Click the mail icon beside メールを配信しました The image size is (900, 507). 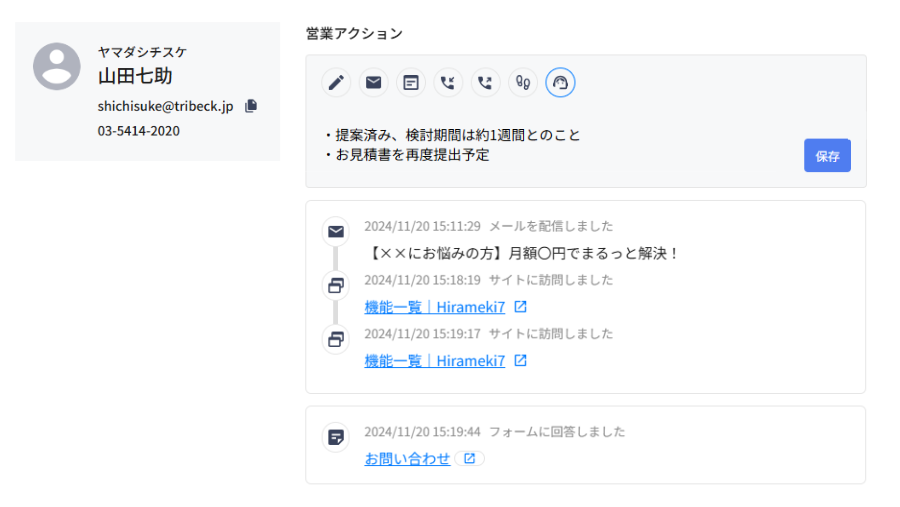pyautogui.click(x=336, y=231)
